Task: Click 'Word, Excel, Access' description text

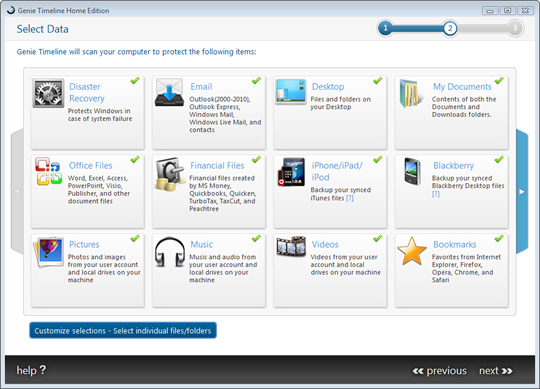Action: click(99, 189)
